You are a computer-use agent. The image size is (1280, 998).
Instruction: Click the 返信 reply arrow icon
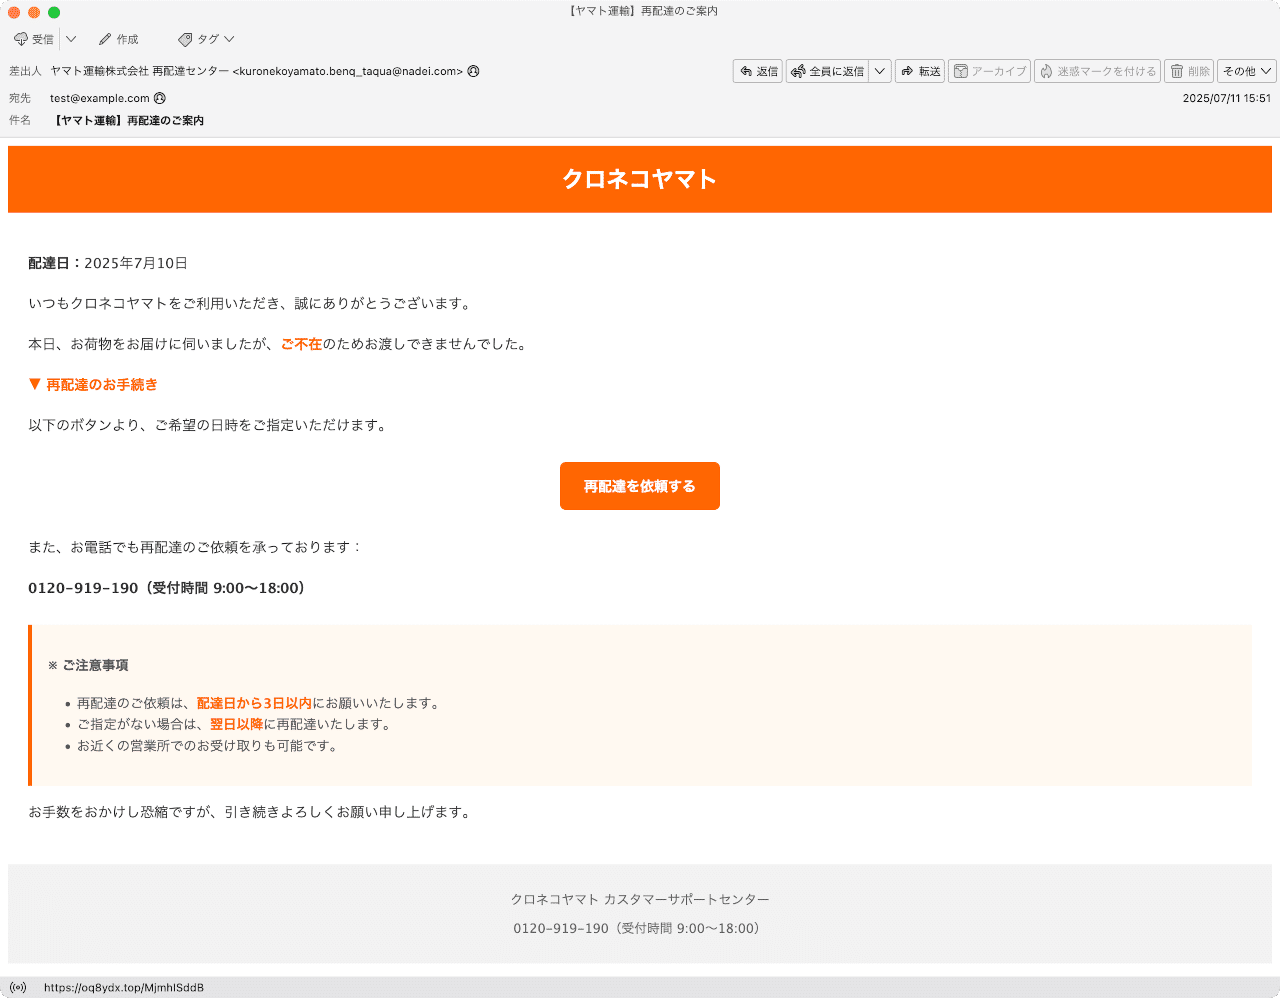747,71
